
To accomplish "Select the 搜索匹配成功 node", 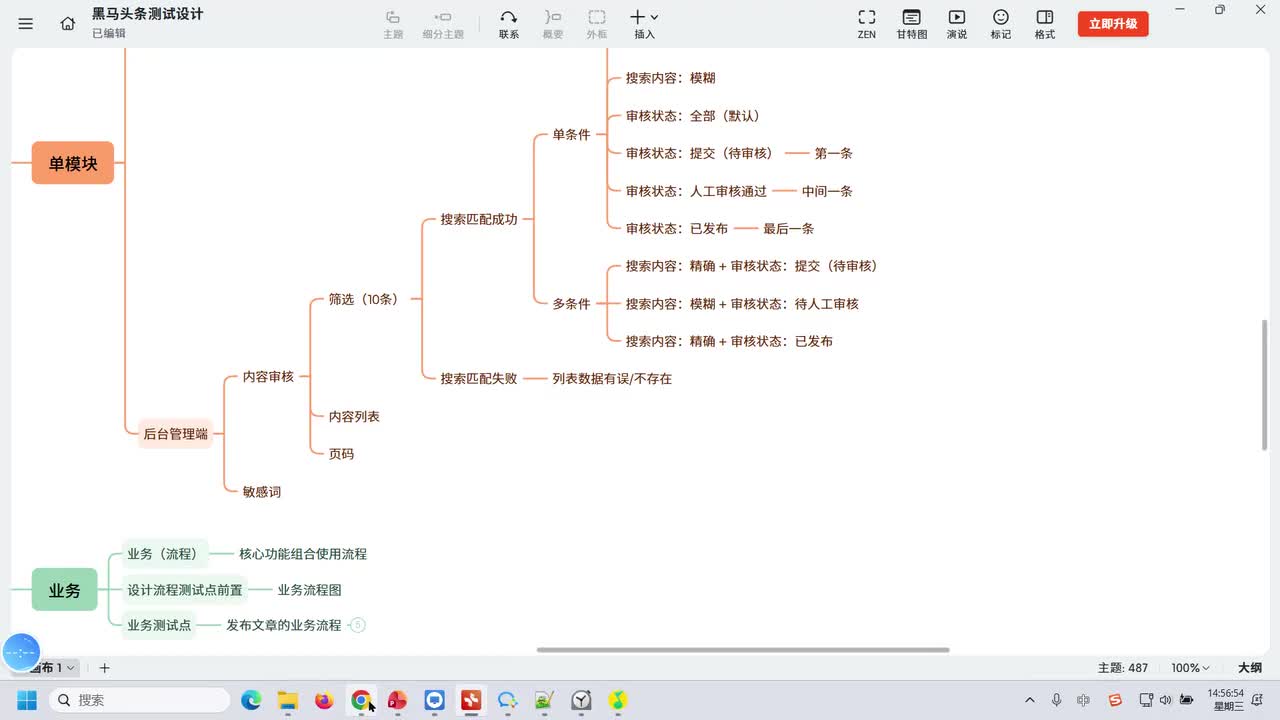I will 479,219.
